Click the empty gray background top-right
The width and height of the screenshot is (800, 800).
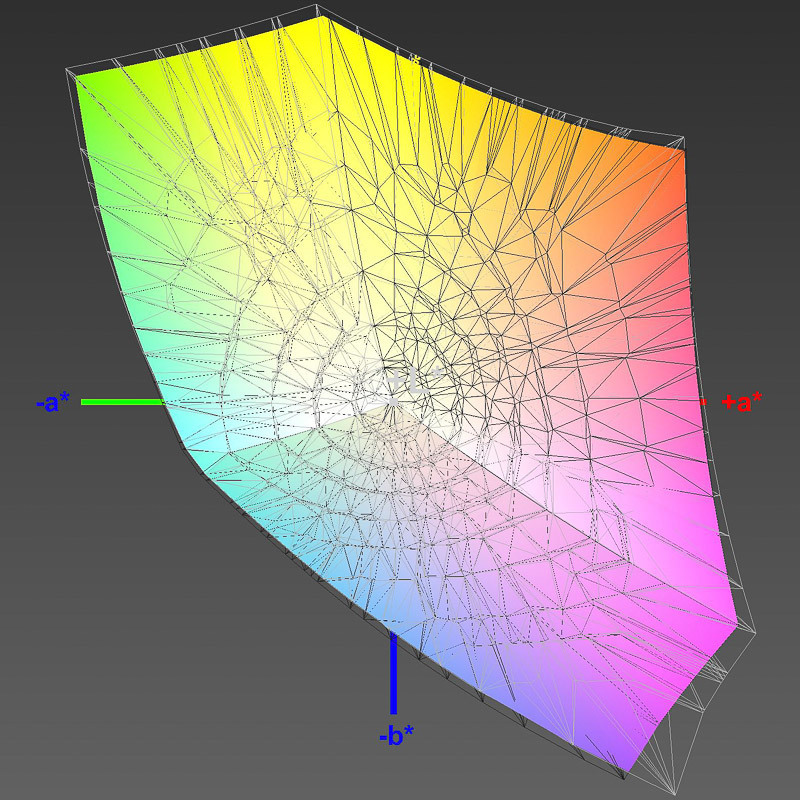coord(740,50)
